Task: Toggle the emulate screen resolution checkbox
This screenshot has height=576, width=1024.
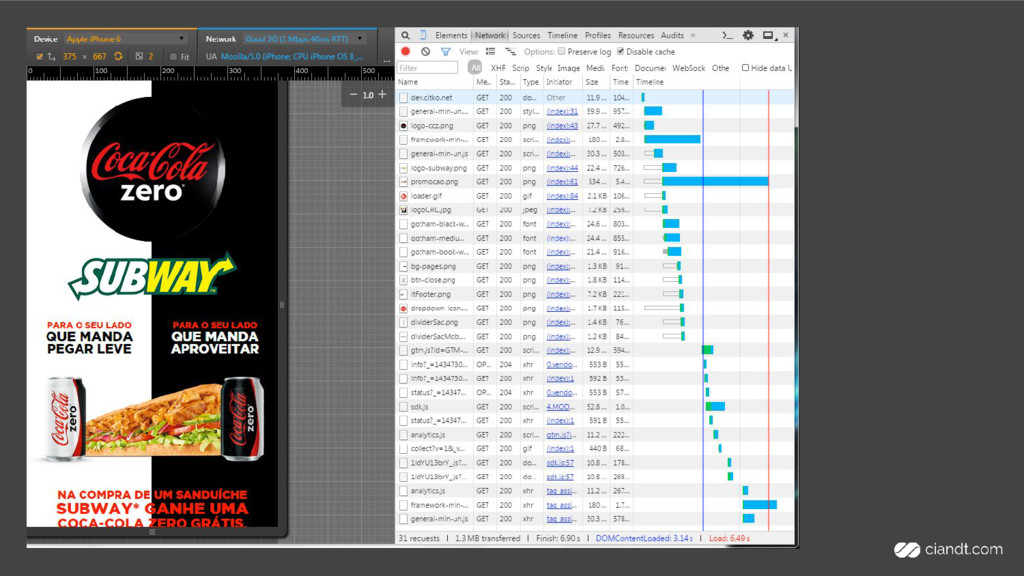Action: point(40,57)
